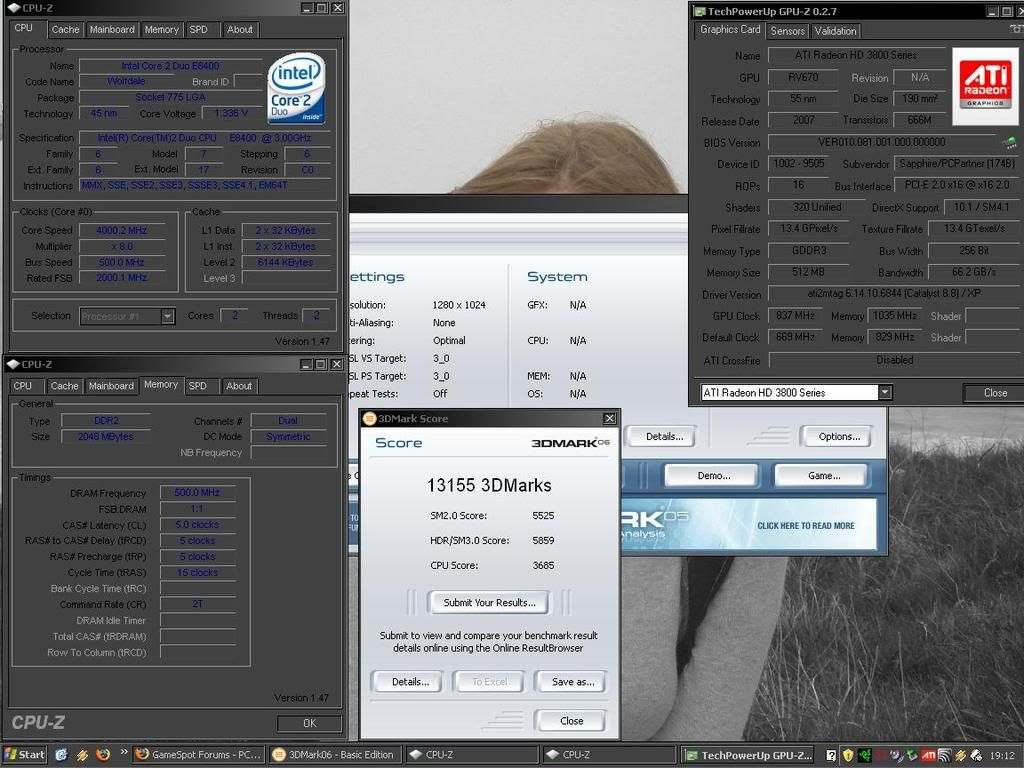
Task: Open About tab in lower CPU-Z window
Action: click(x=239, y=386)
